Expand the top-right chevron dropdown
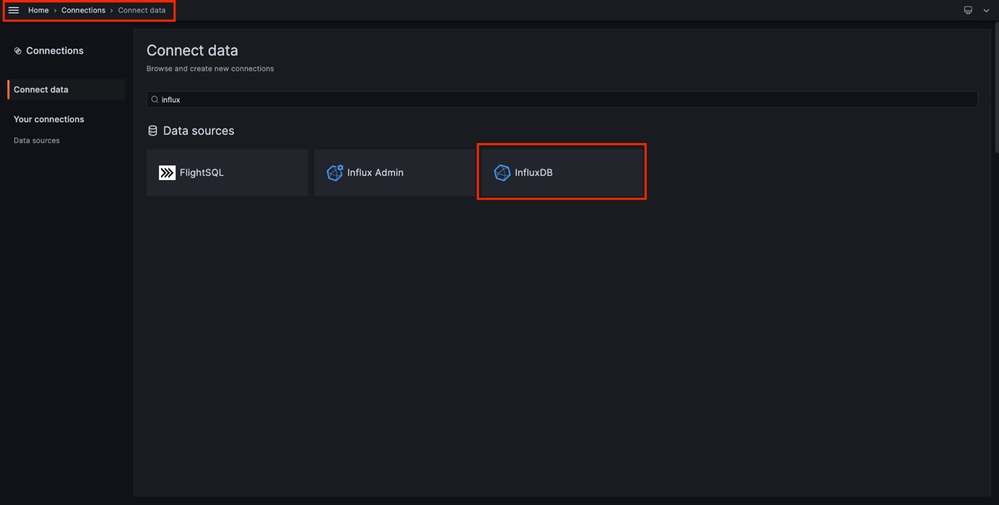 click(986, 10)
